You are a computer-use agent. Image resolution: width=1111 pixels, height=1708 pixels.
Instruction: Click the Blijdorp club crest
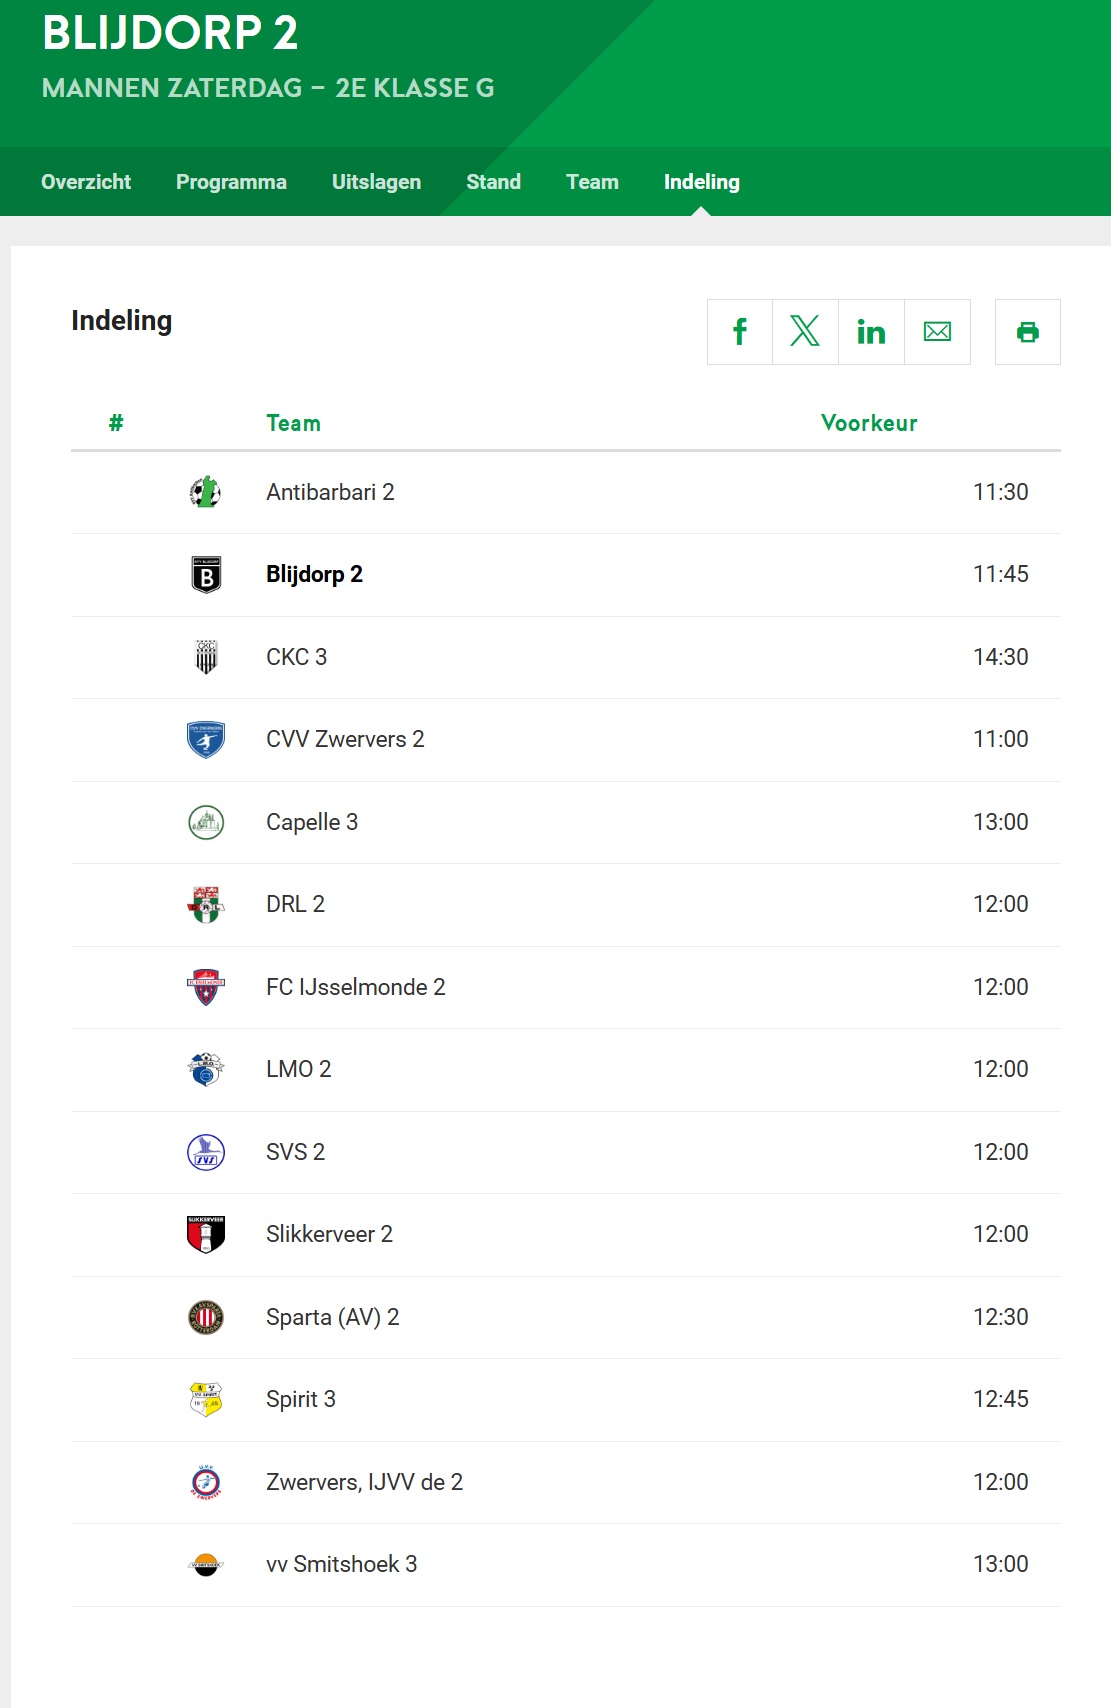coord(206,575)
